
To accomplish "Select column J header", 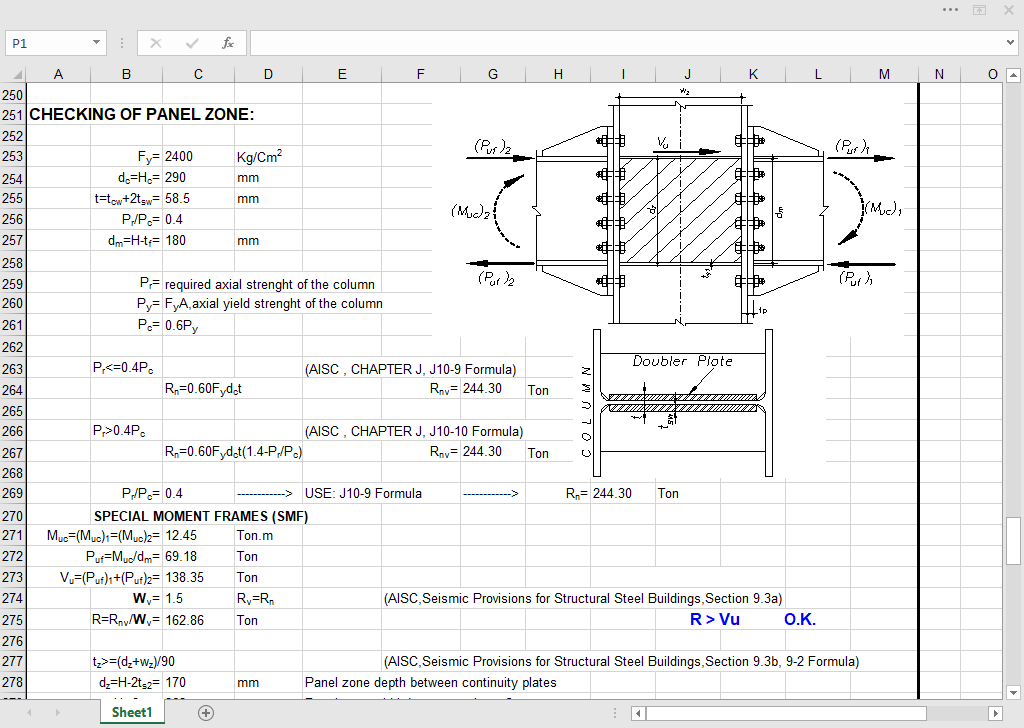I will coord(688,74).
